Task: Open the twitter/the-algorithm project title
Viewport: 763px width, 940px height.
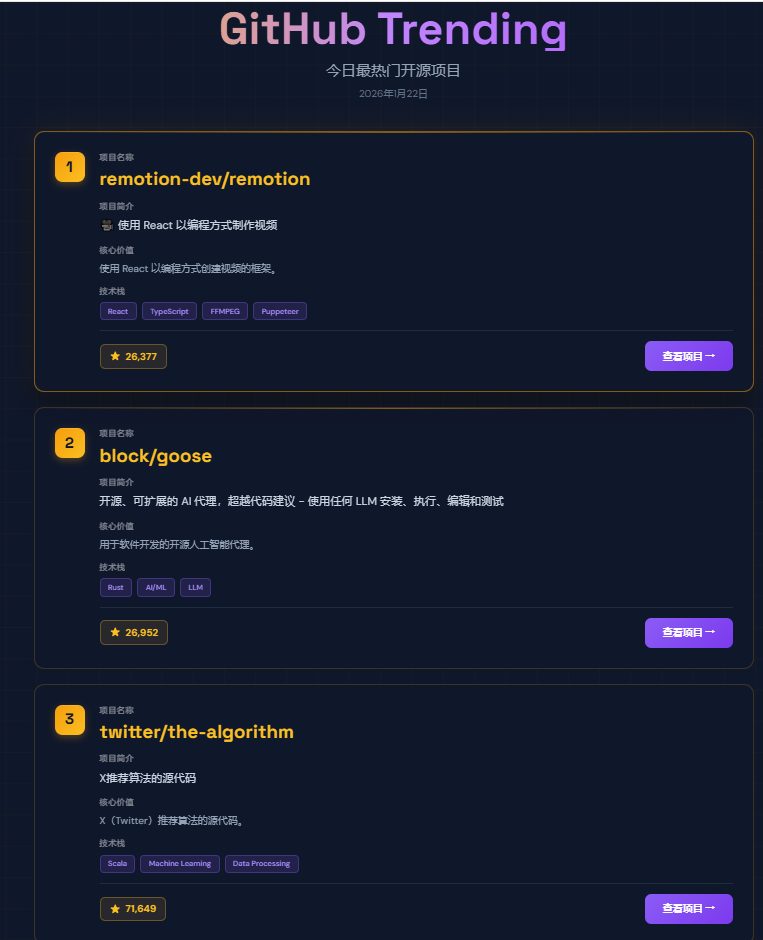Action: click(197, 732)
